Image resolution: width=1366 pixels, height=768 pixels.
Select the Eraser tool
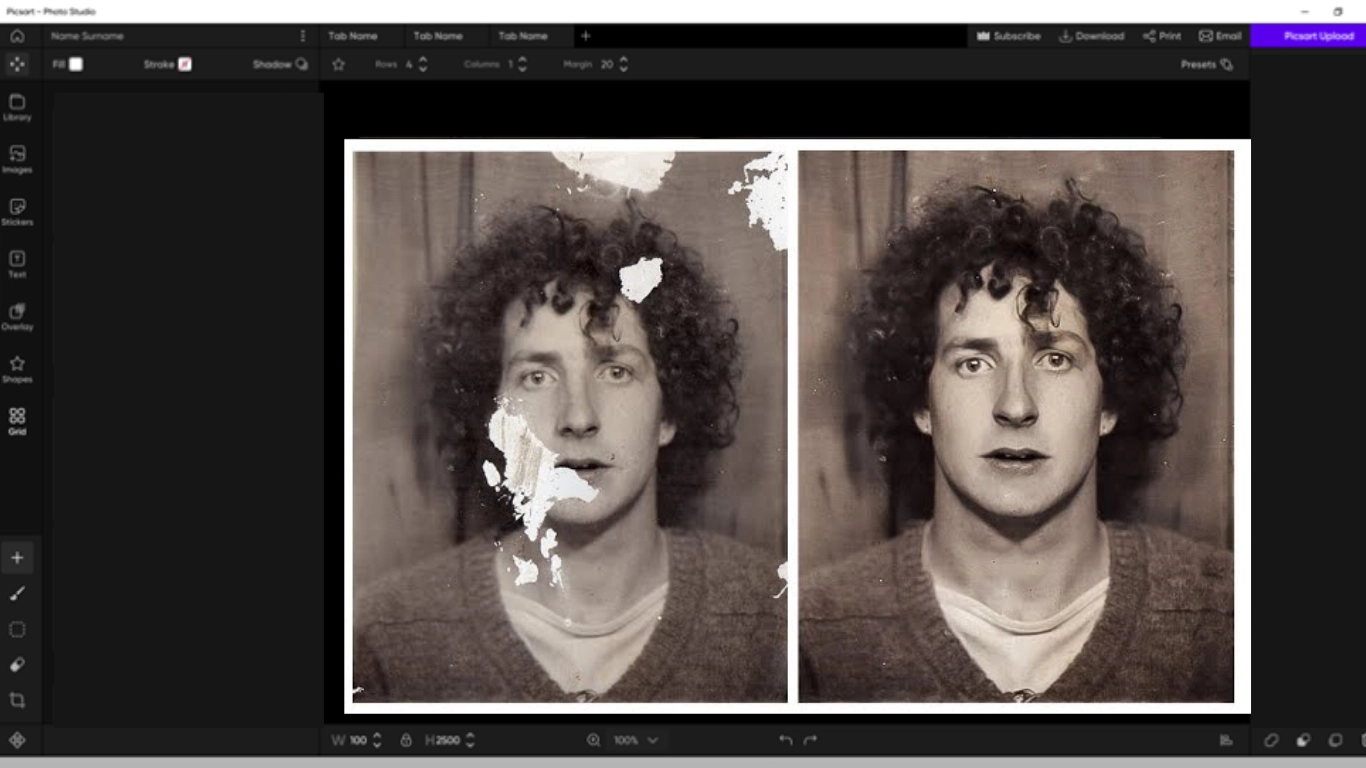pos(17,665)
